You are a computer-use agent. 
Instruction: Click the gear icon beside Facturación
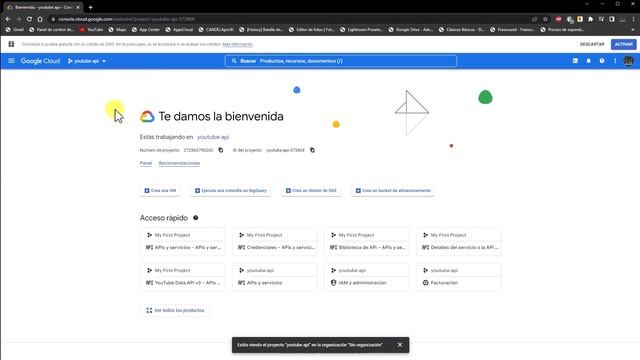click(x=425, y=283)
